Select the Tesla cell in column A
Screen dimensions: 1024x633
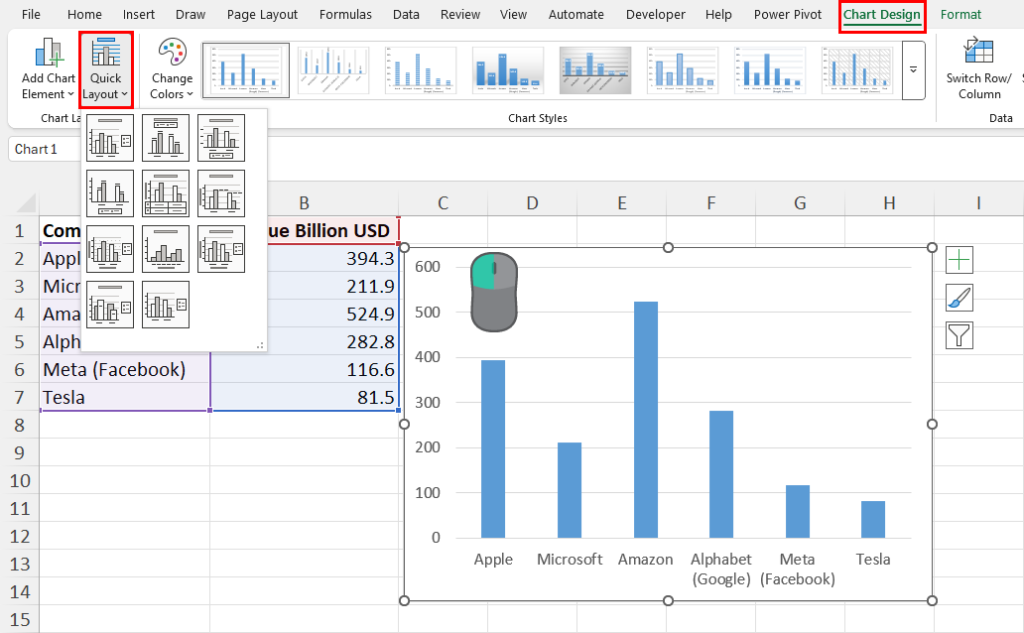tap(125, 397)
